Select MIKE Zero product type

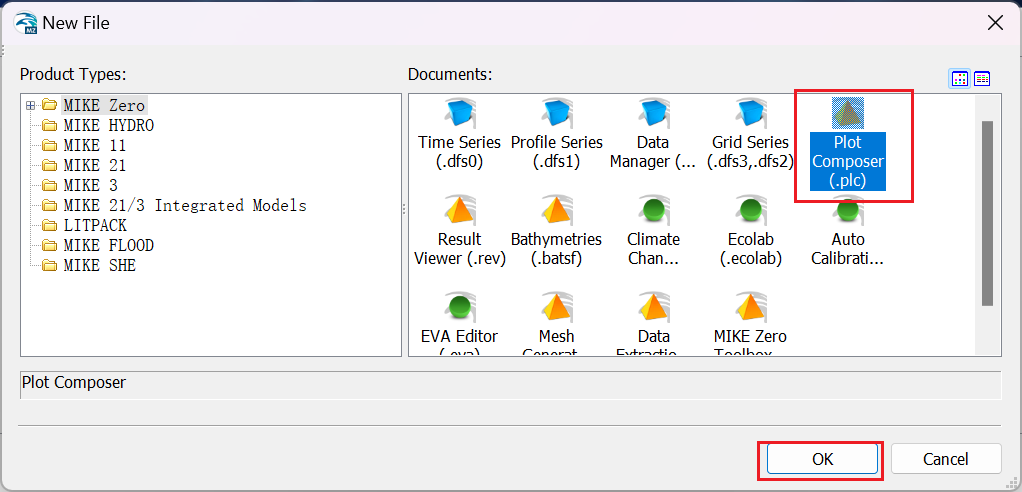point(104,105)
